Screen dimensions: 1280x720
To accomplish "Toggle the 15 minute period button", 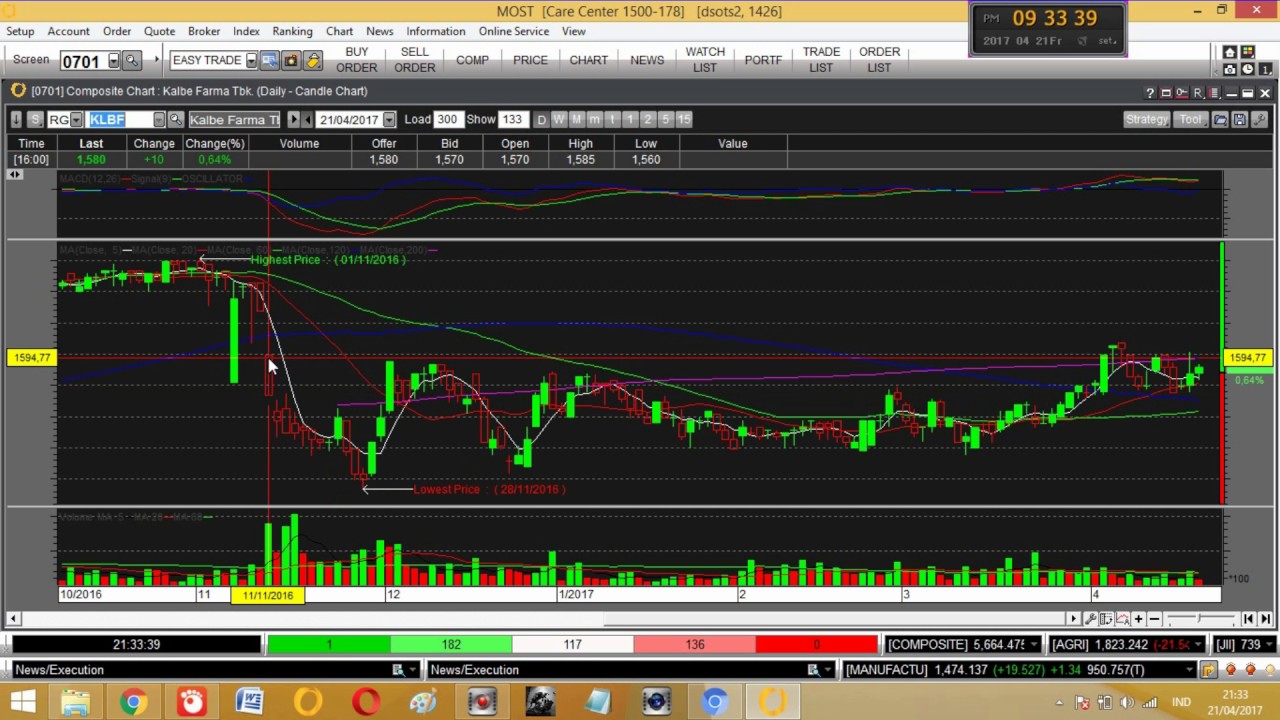I will (684, 120).
